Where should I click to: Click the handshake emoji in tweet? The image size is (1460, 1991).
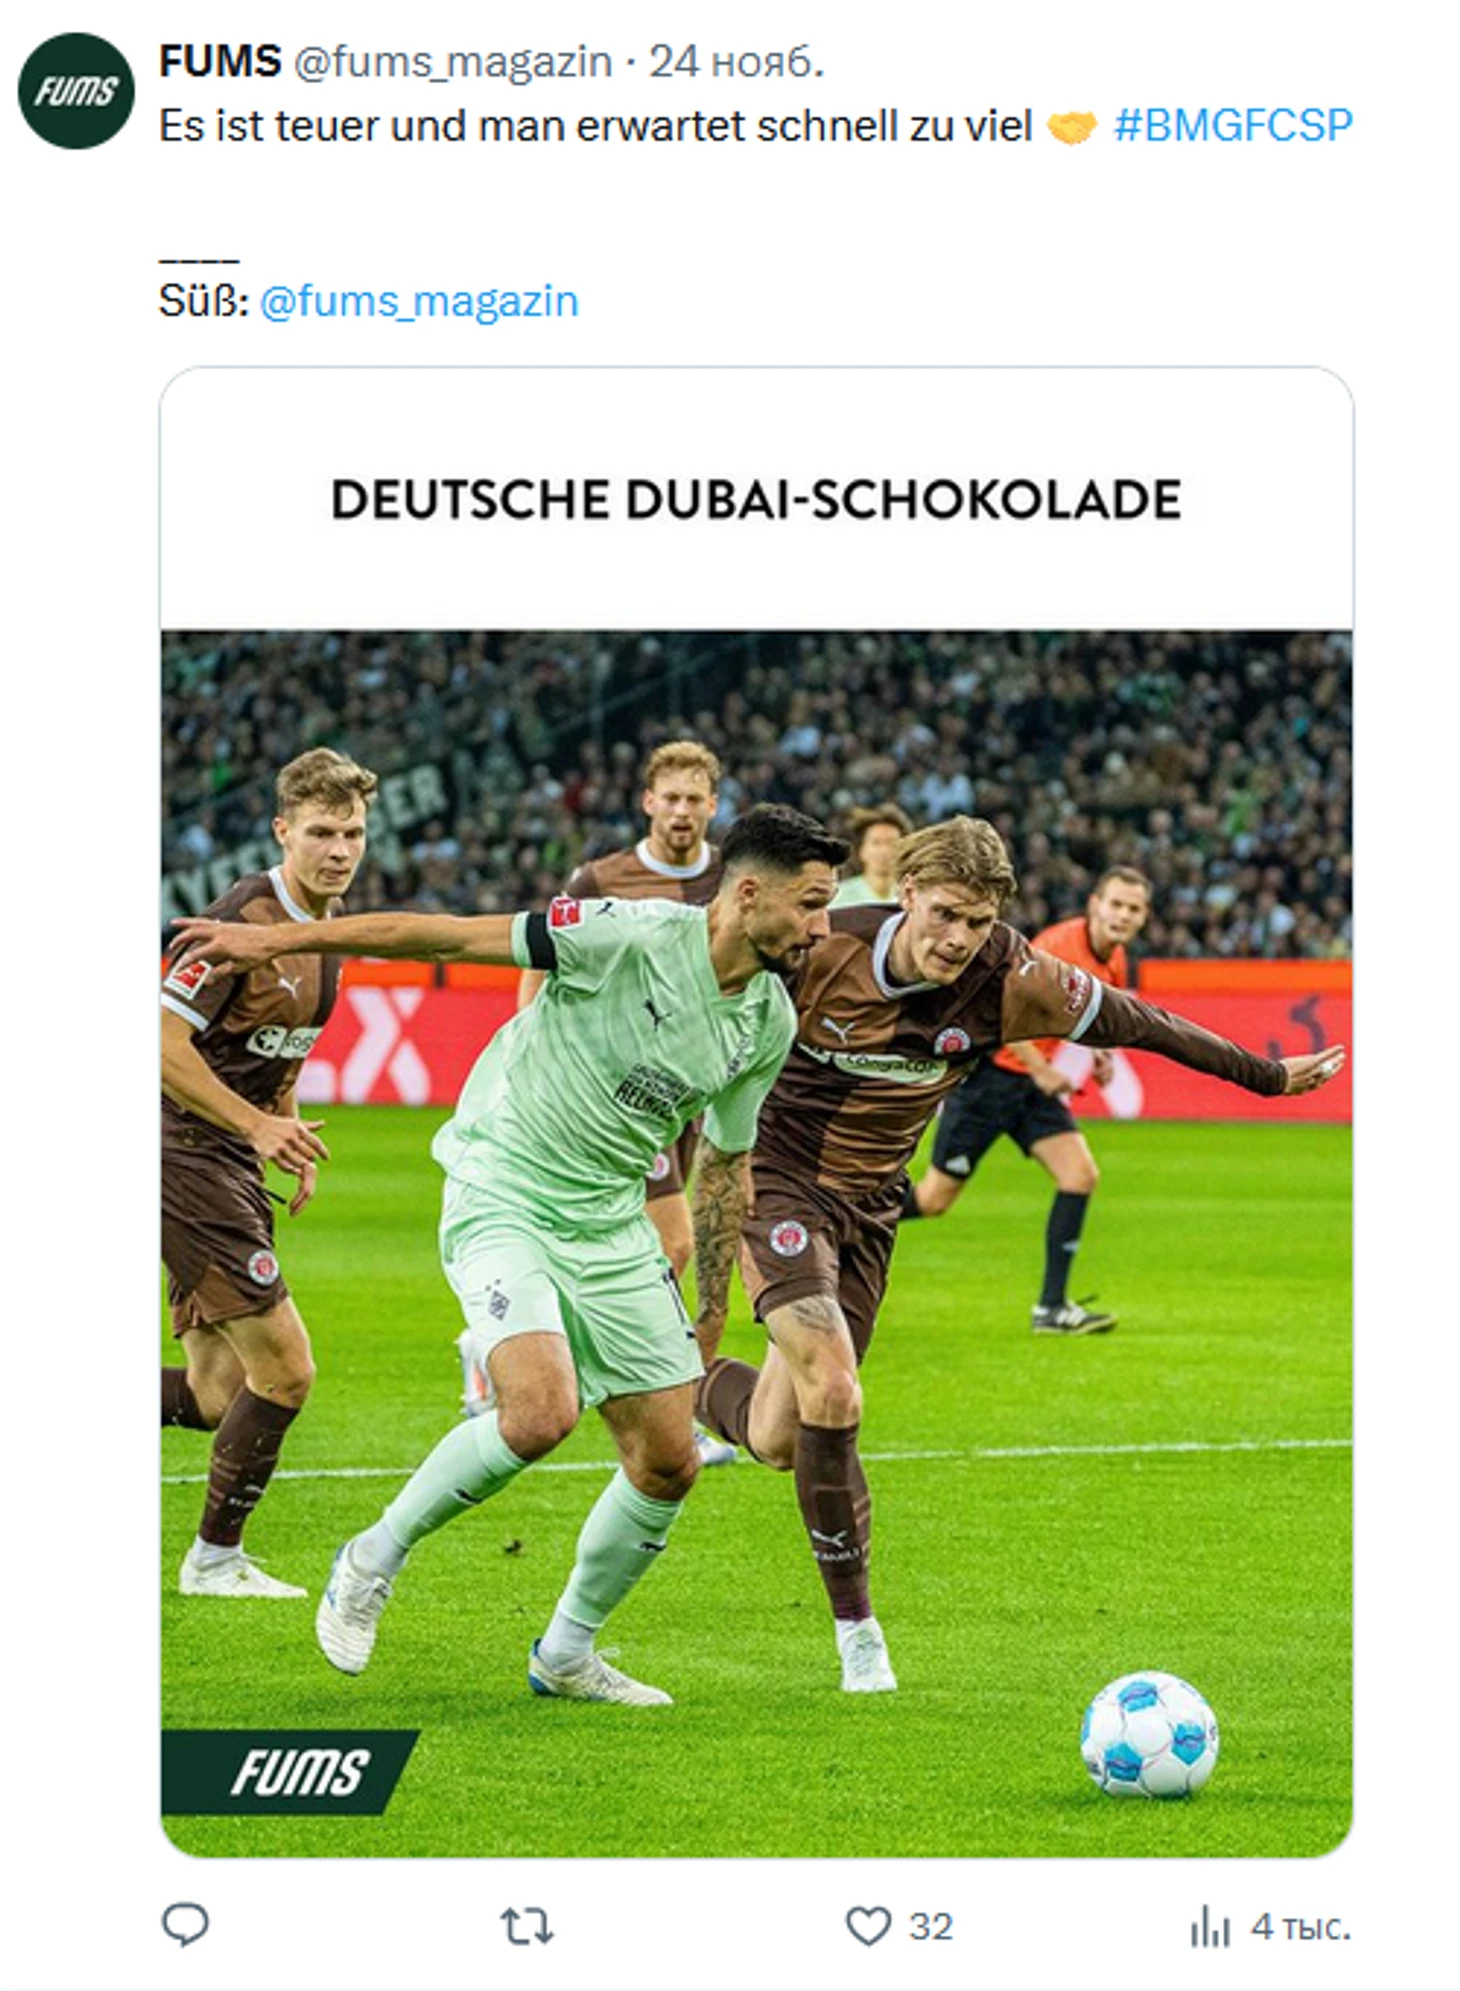click(x=1071, y=127)
